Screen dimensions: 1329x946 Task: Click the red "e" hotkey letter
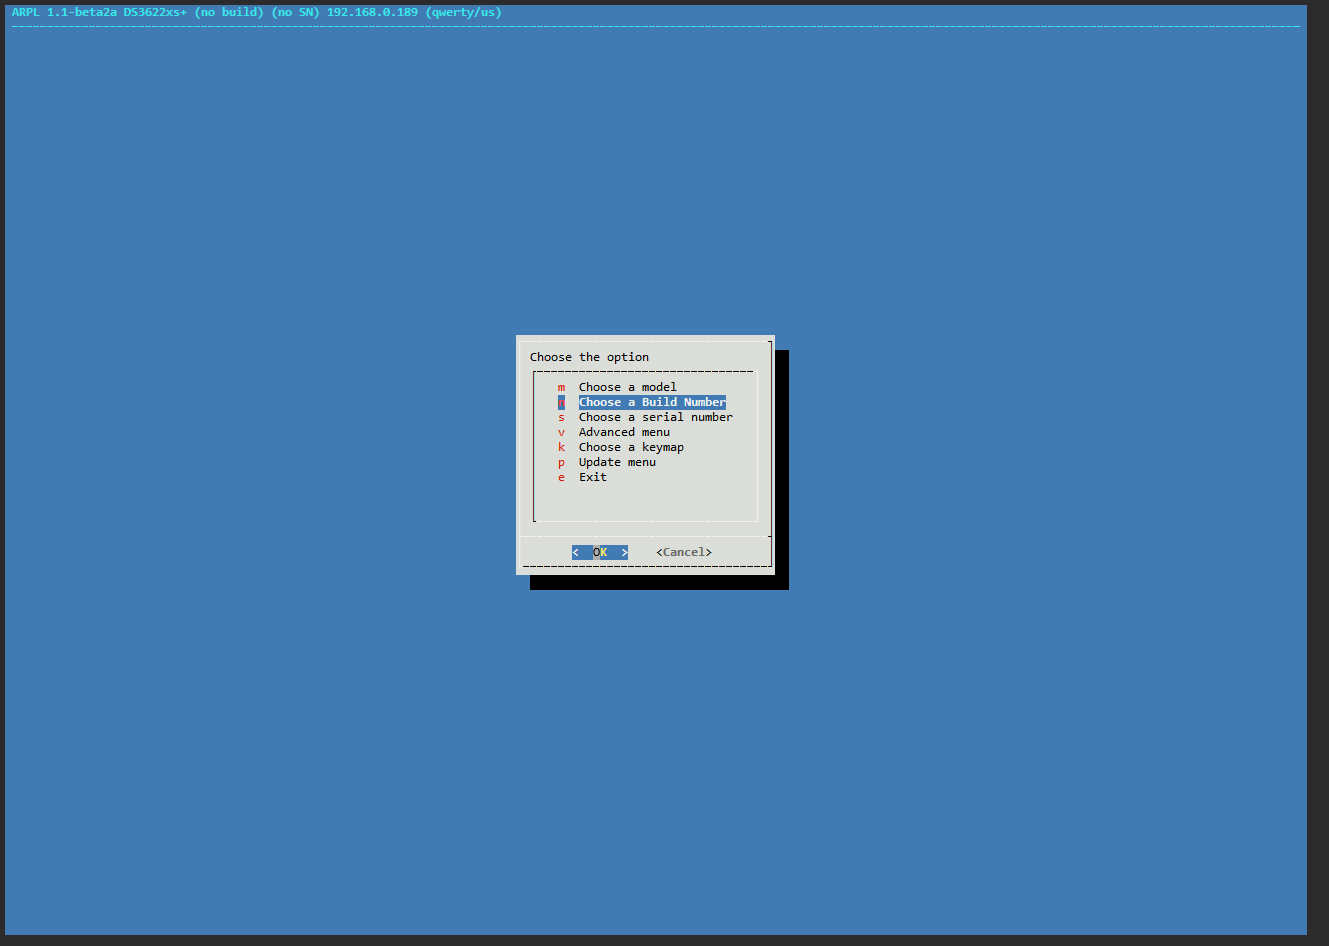561,477
